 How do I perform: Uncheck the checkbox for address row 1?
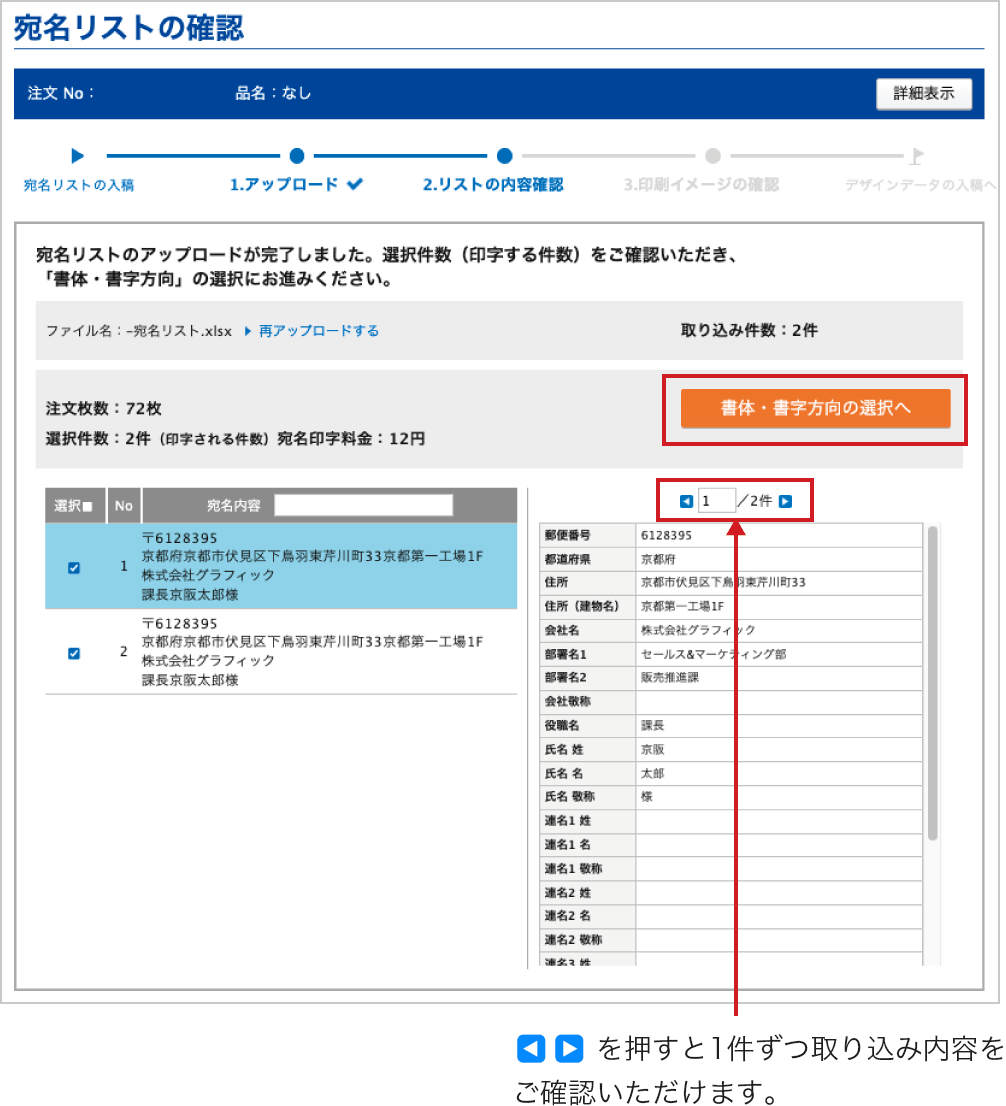click(x=74, y=568)
